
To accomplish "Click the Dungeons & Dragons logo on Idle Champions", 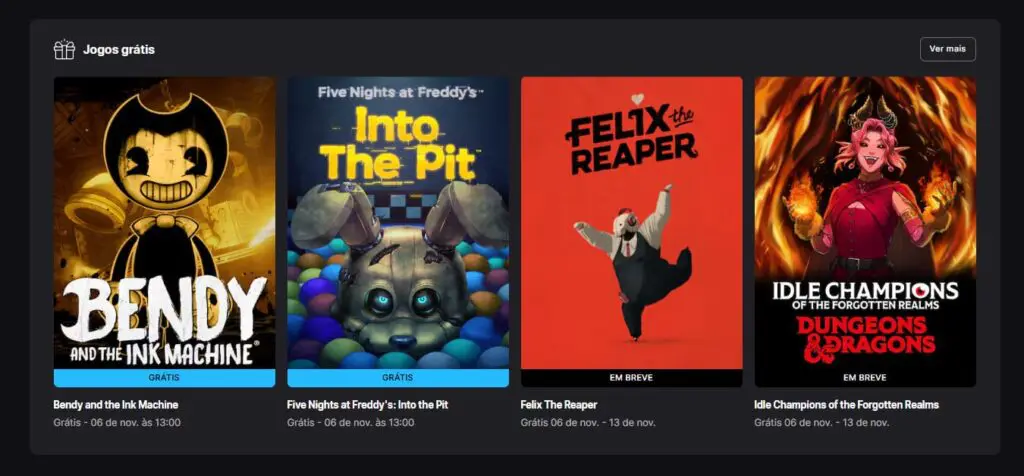I will point(865,336).
